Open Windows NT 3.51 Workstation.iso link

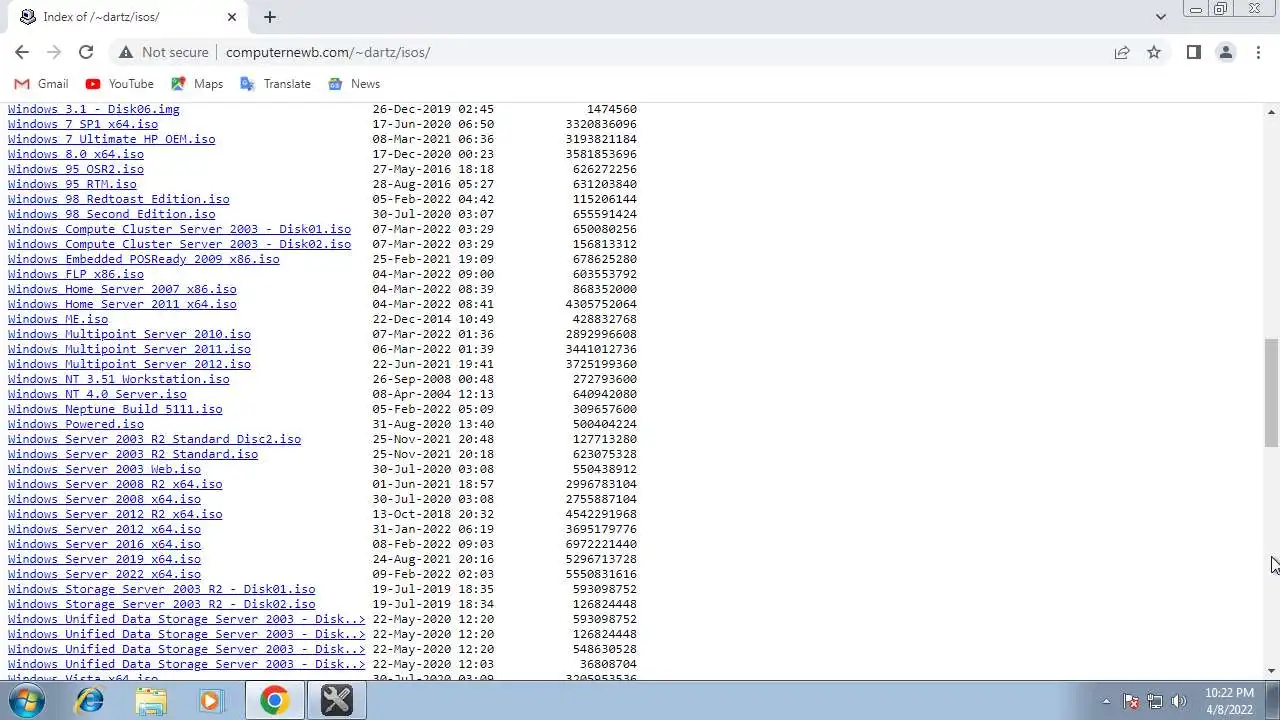click(119, 379)
